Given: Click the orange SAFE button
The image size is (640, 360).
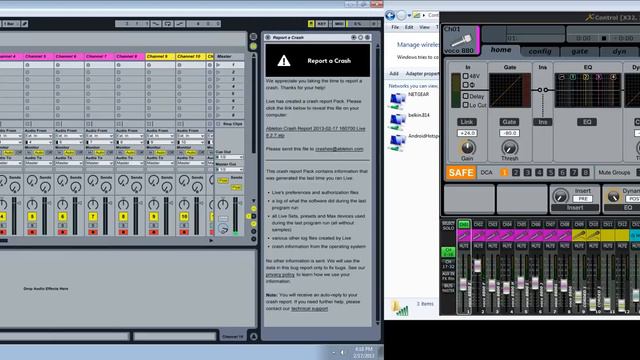Looking at the screenshot, I should (461, 173).
